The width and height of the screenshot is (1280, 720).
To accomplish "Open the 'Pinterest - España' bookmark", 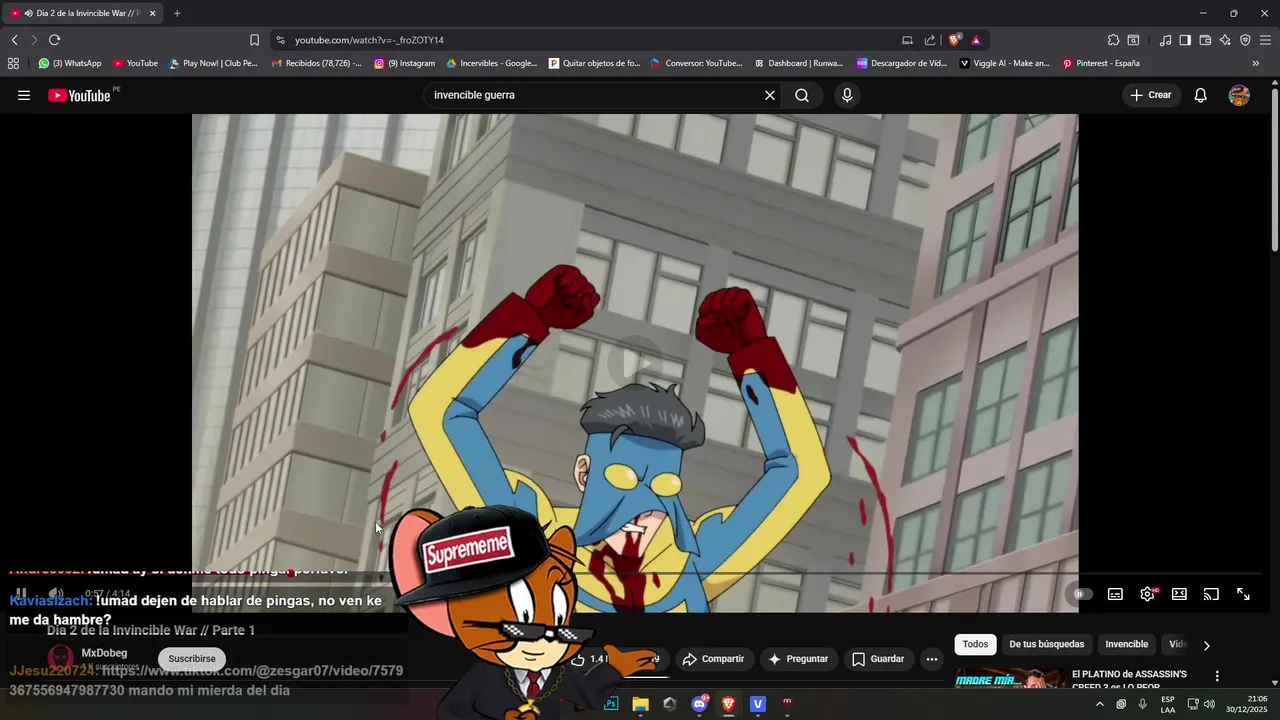I will pos(1101,63).
